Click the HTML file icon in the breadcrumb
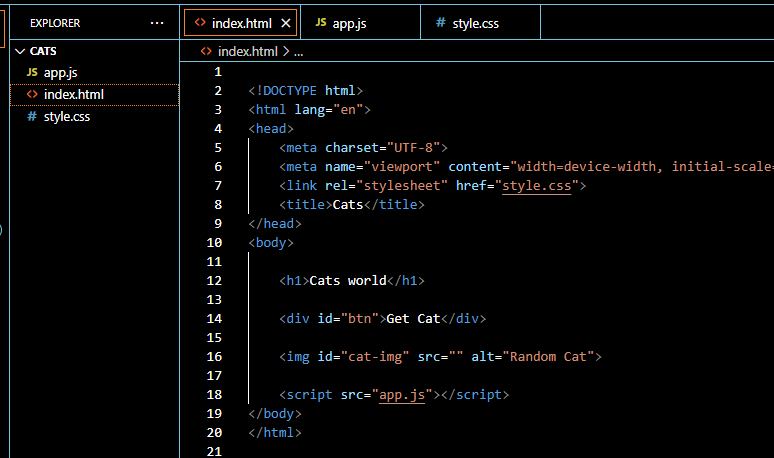This screenshot has width=774, height=458. pos(206,52)
